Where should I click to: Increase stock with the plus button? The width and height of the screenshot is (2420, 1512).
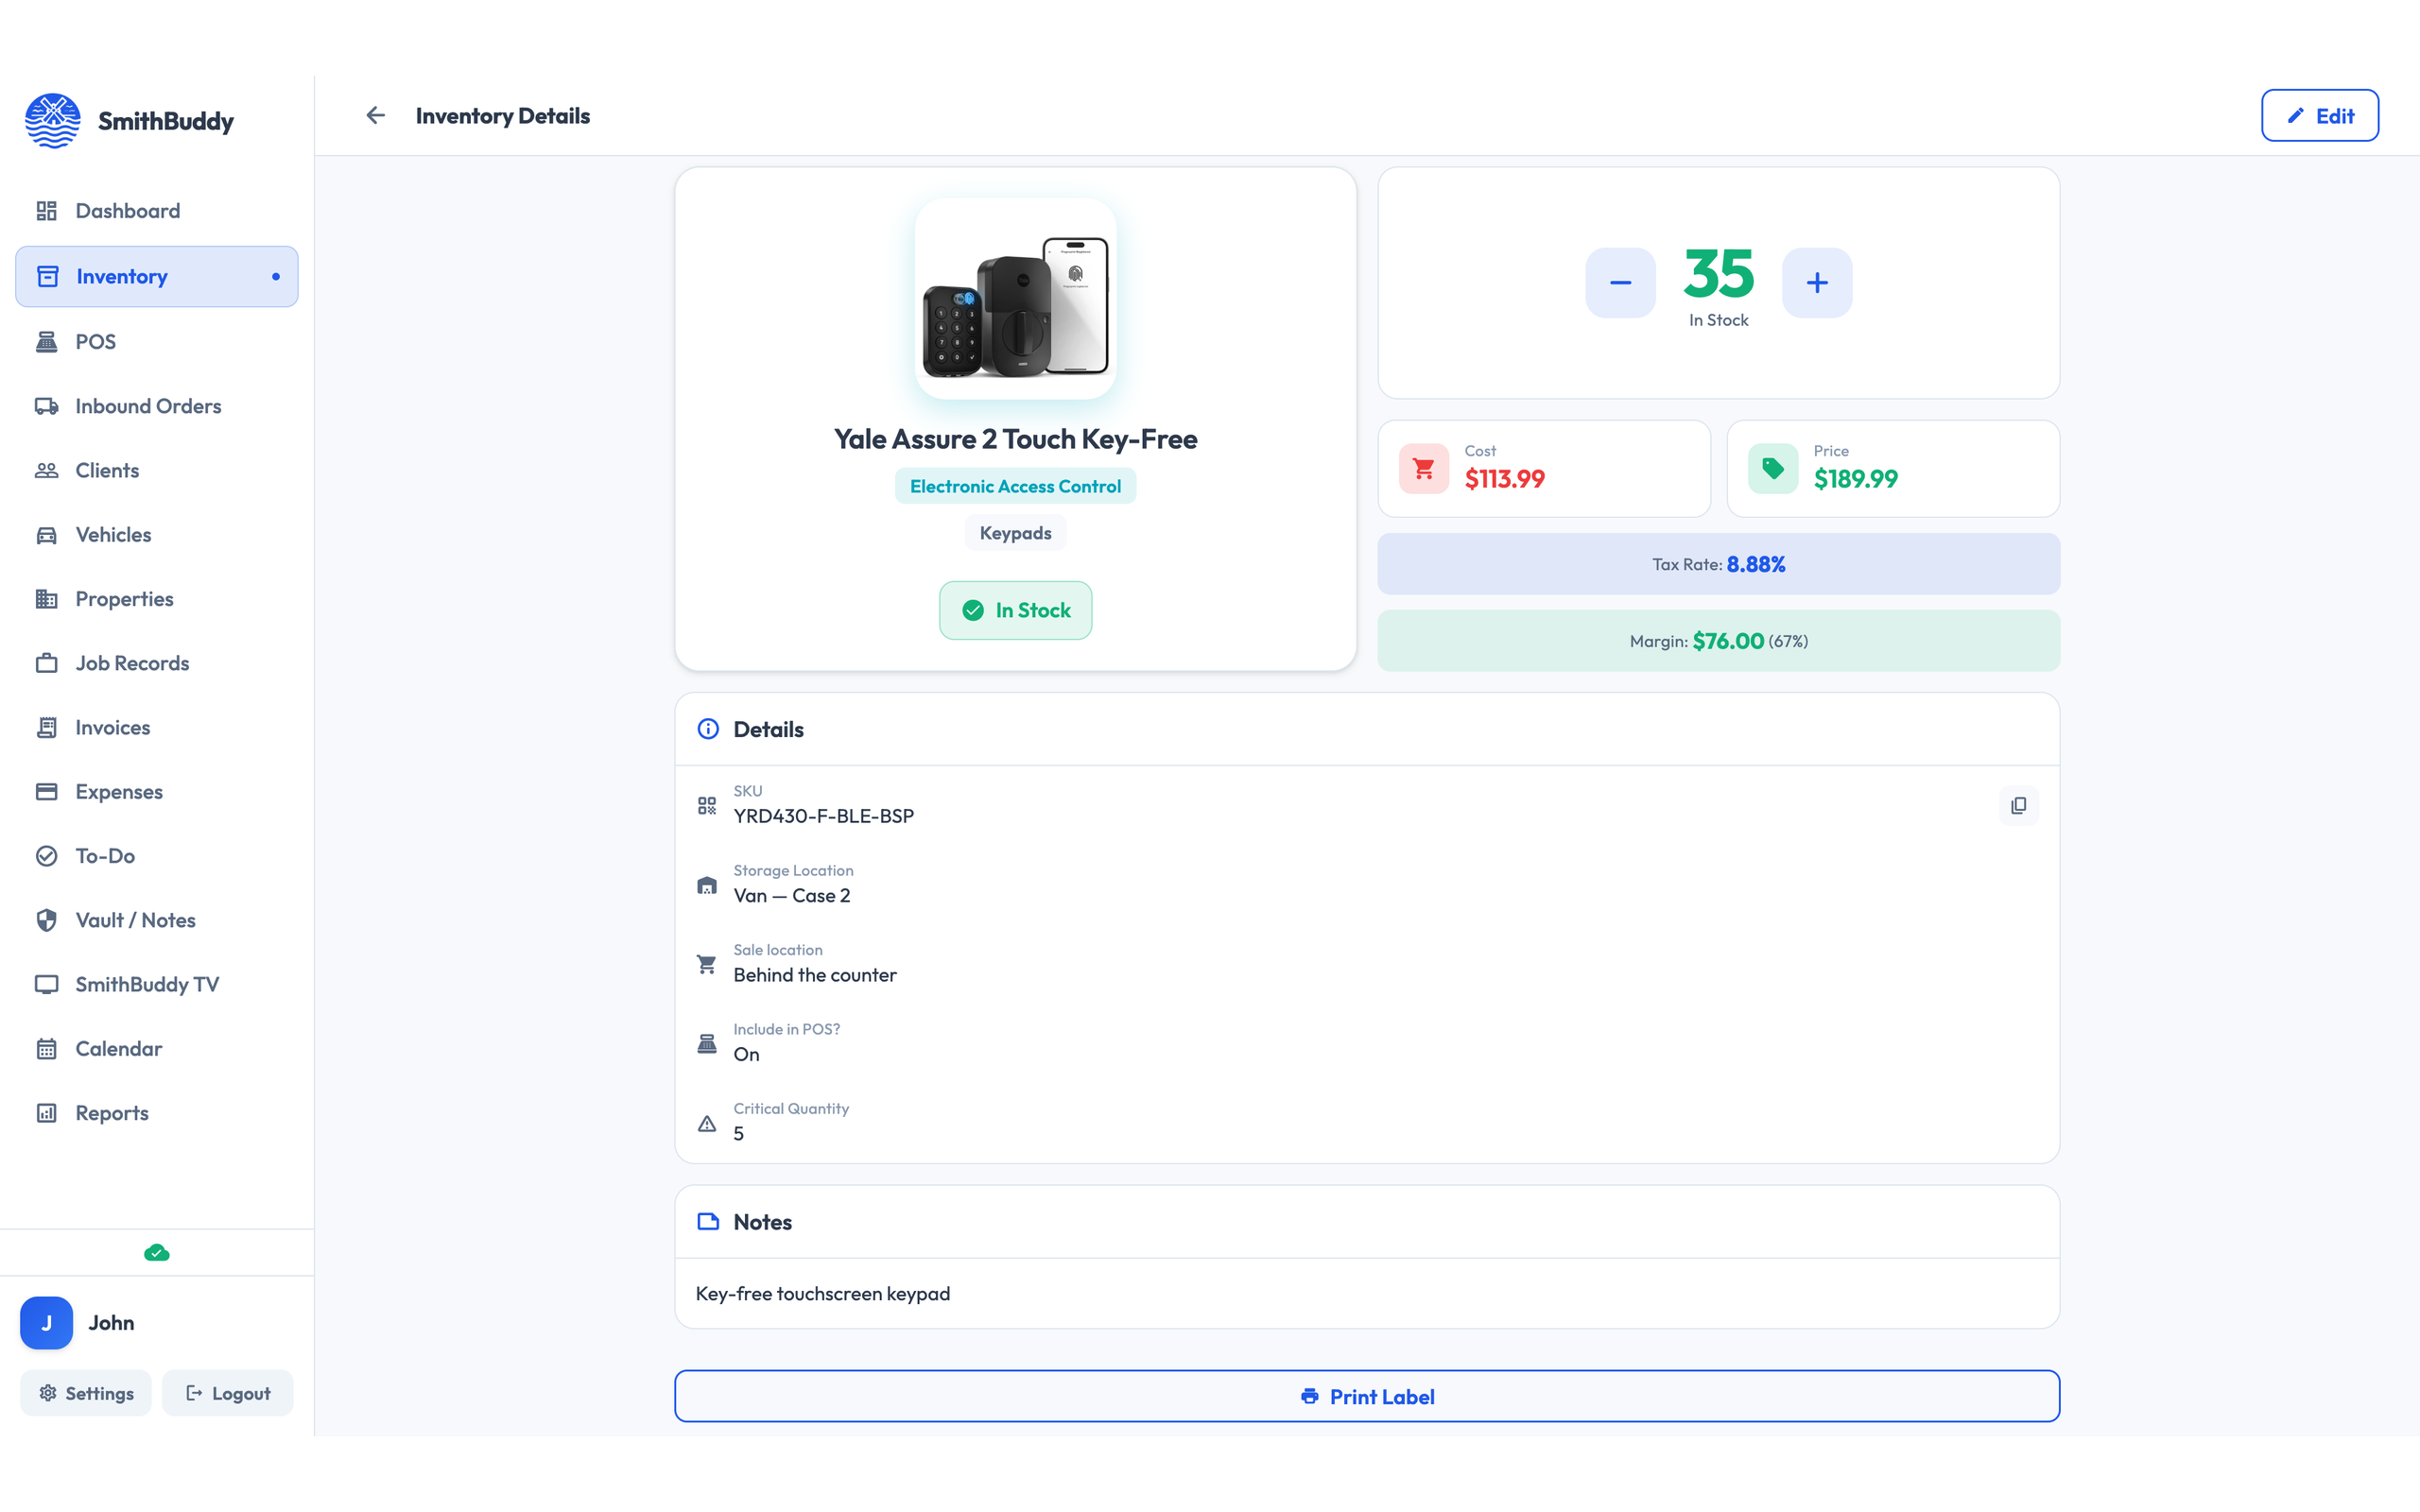pos(1817,283)
